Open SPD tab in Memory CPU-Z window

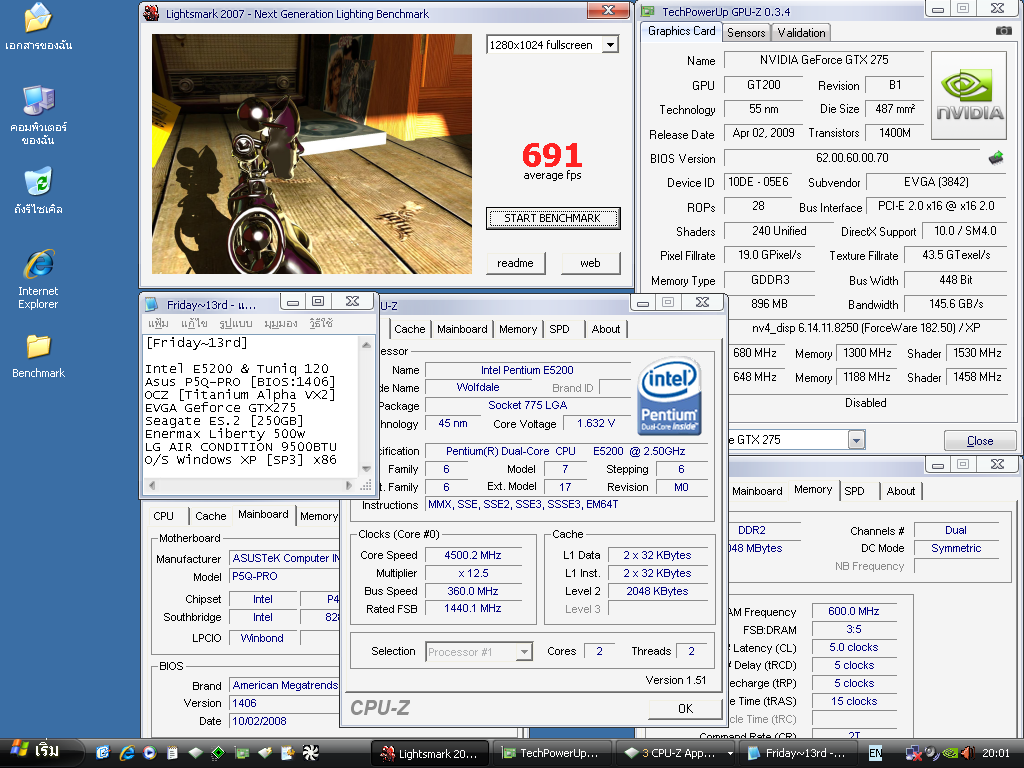854,491
